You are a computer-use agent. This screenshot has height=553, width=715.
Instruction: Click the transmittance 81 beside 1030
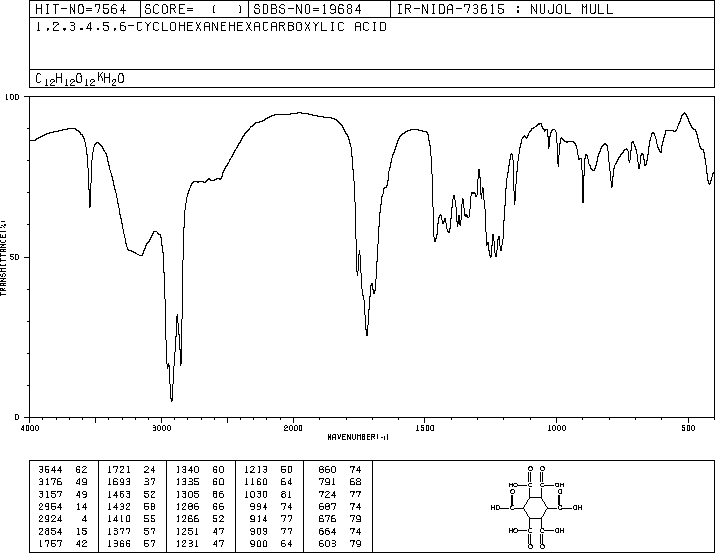click(x=286, y=494)
